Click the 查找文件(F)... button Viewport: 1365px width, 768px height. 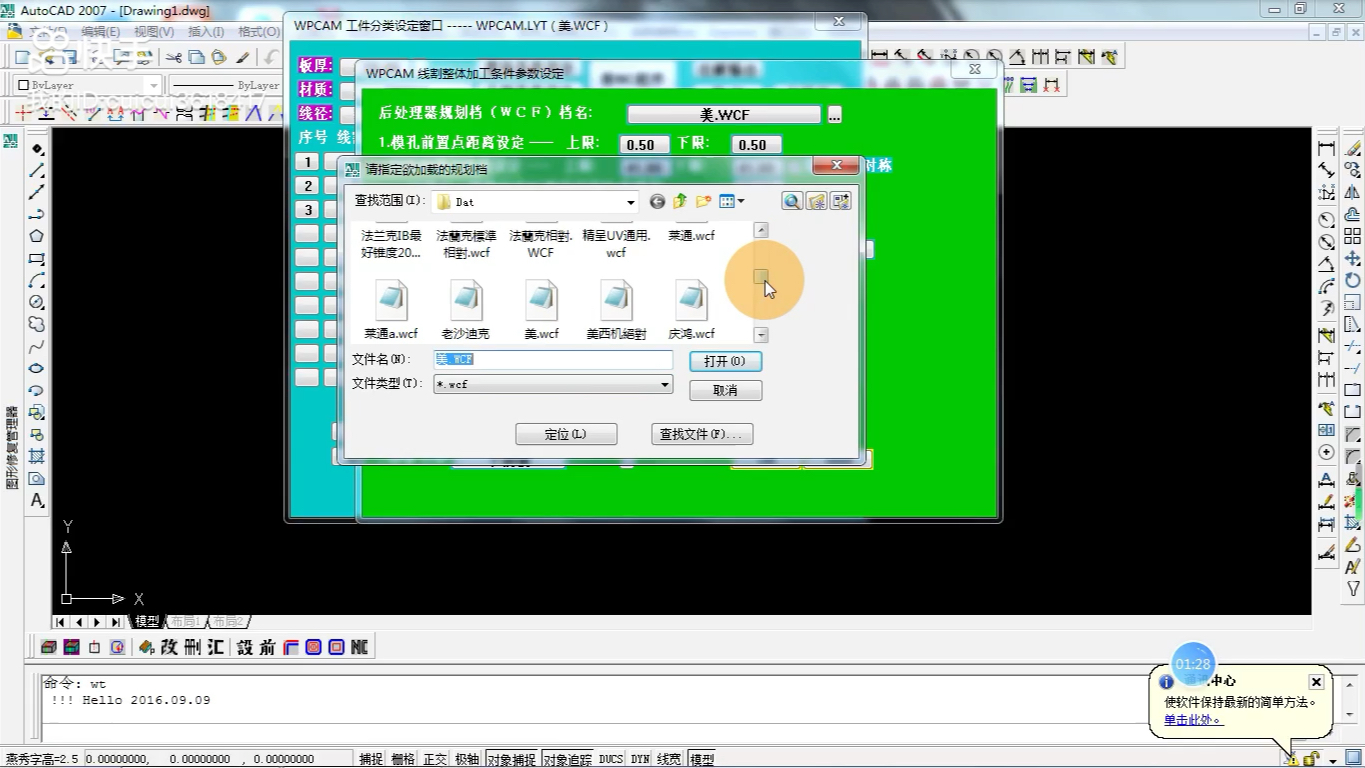point(702,434)
